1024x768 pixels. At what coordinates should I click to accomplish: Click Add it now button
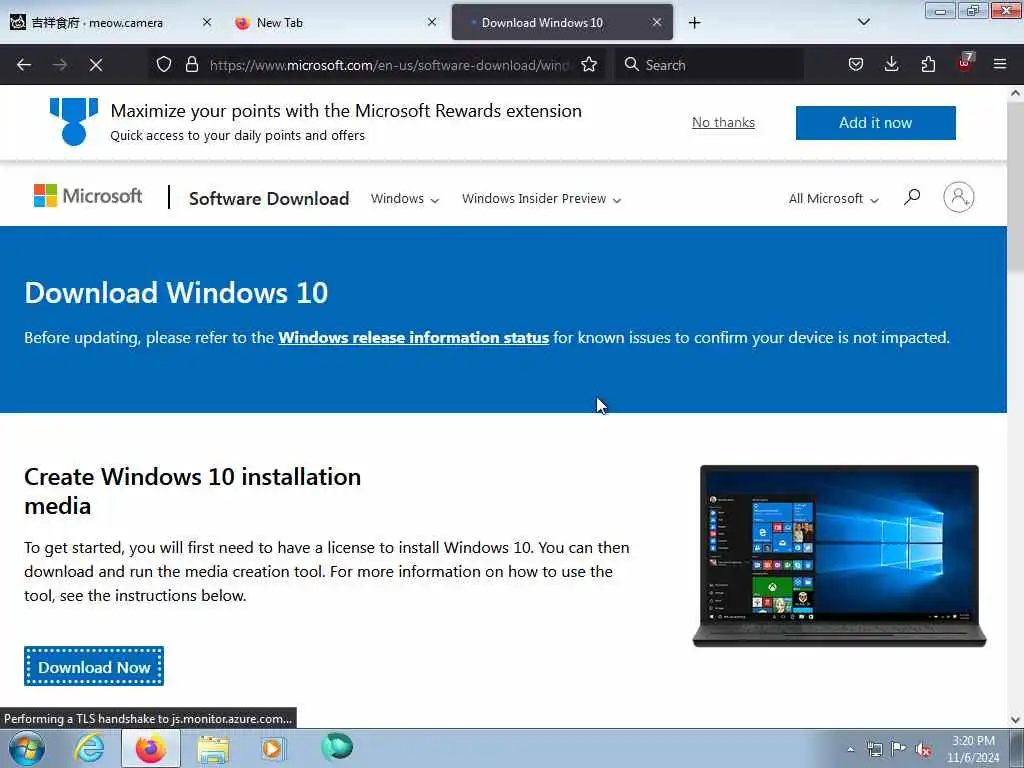point(875,123)
